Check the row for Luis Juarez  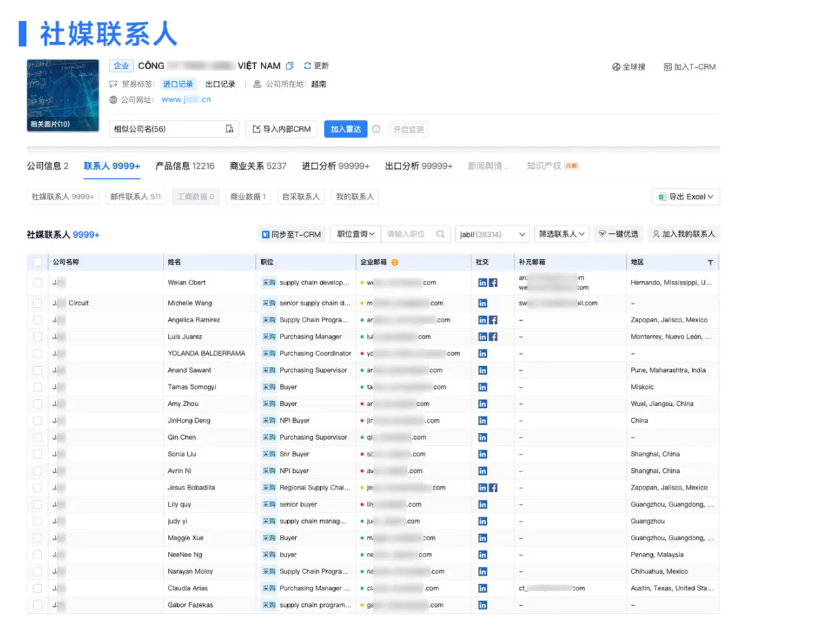(37, 337)
